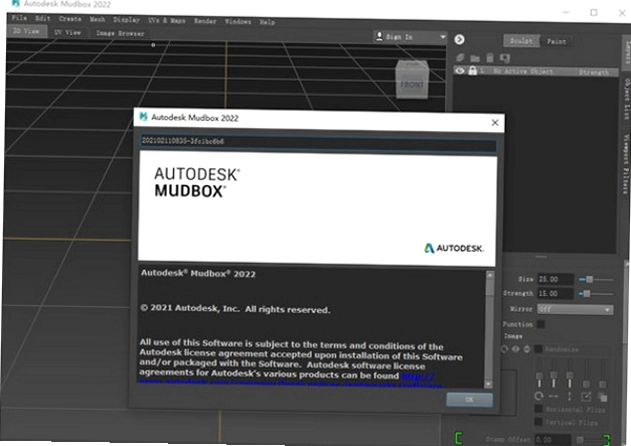Click the Strength column header
631x446 pixels.
point(594,72)
